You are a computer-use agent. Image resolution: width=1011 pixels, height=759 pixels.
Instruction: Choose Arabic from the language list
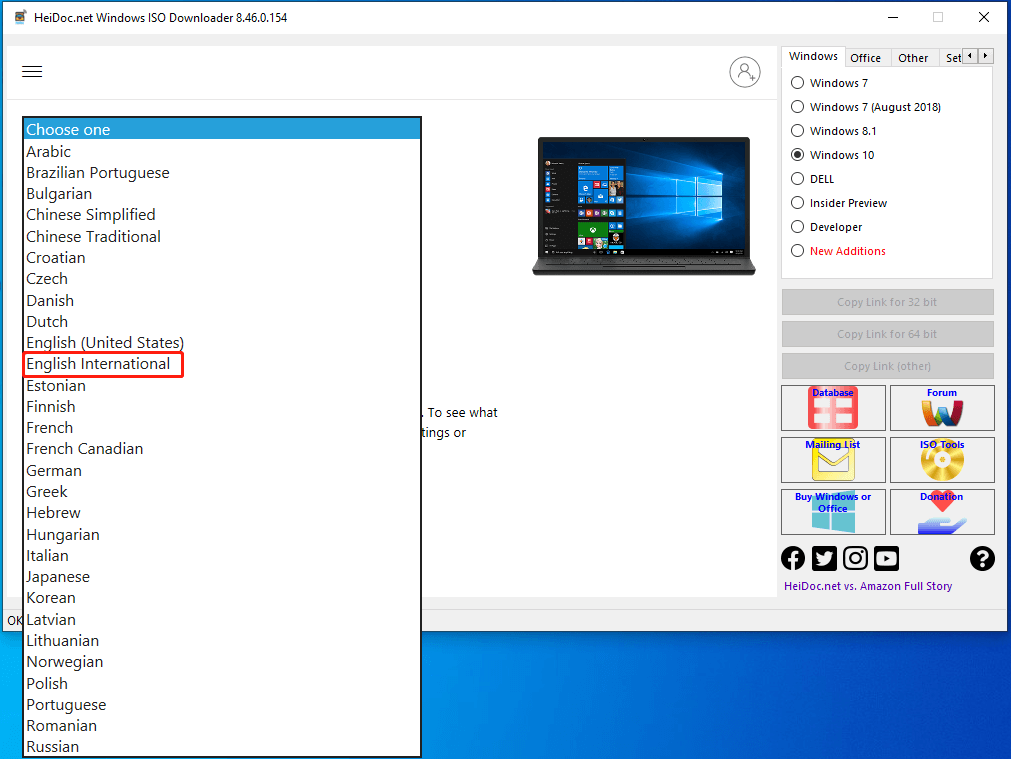pos(222,152)
